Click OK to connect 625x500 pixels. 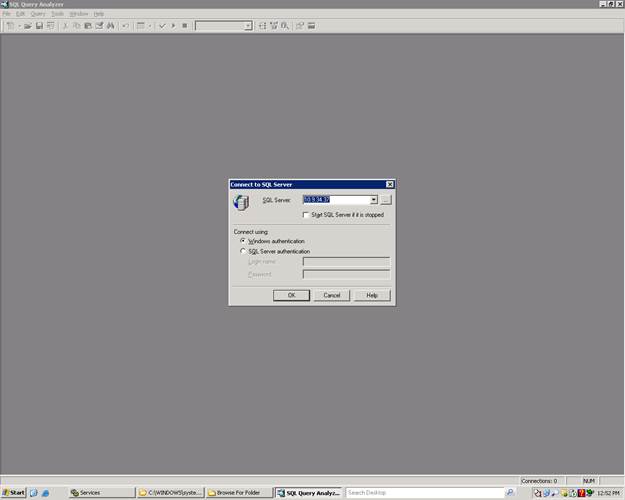click(x=291, y=295)
